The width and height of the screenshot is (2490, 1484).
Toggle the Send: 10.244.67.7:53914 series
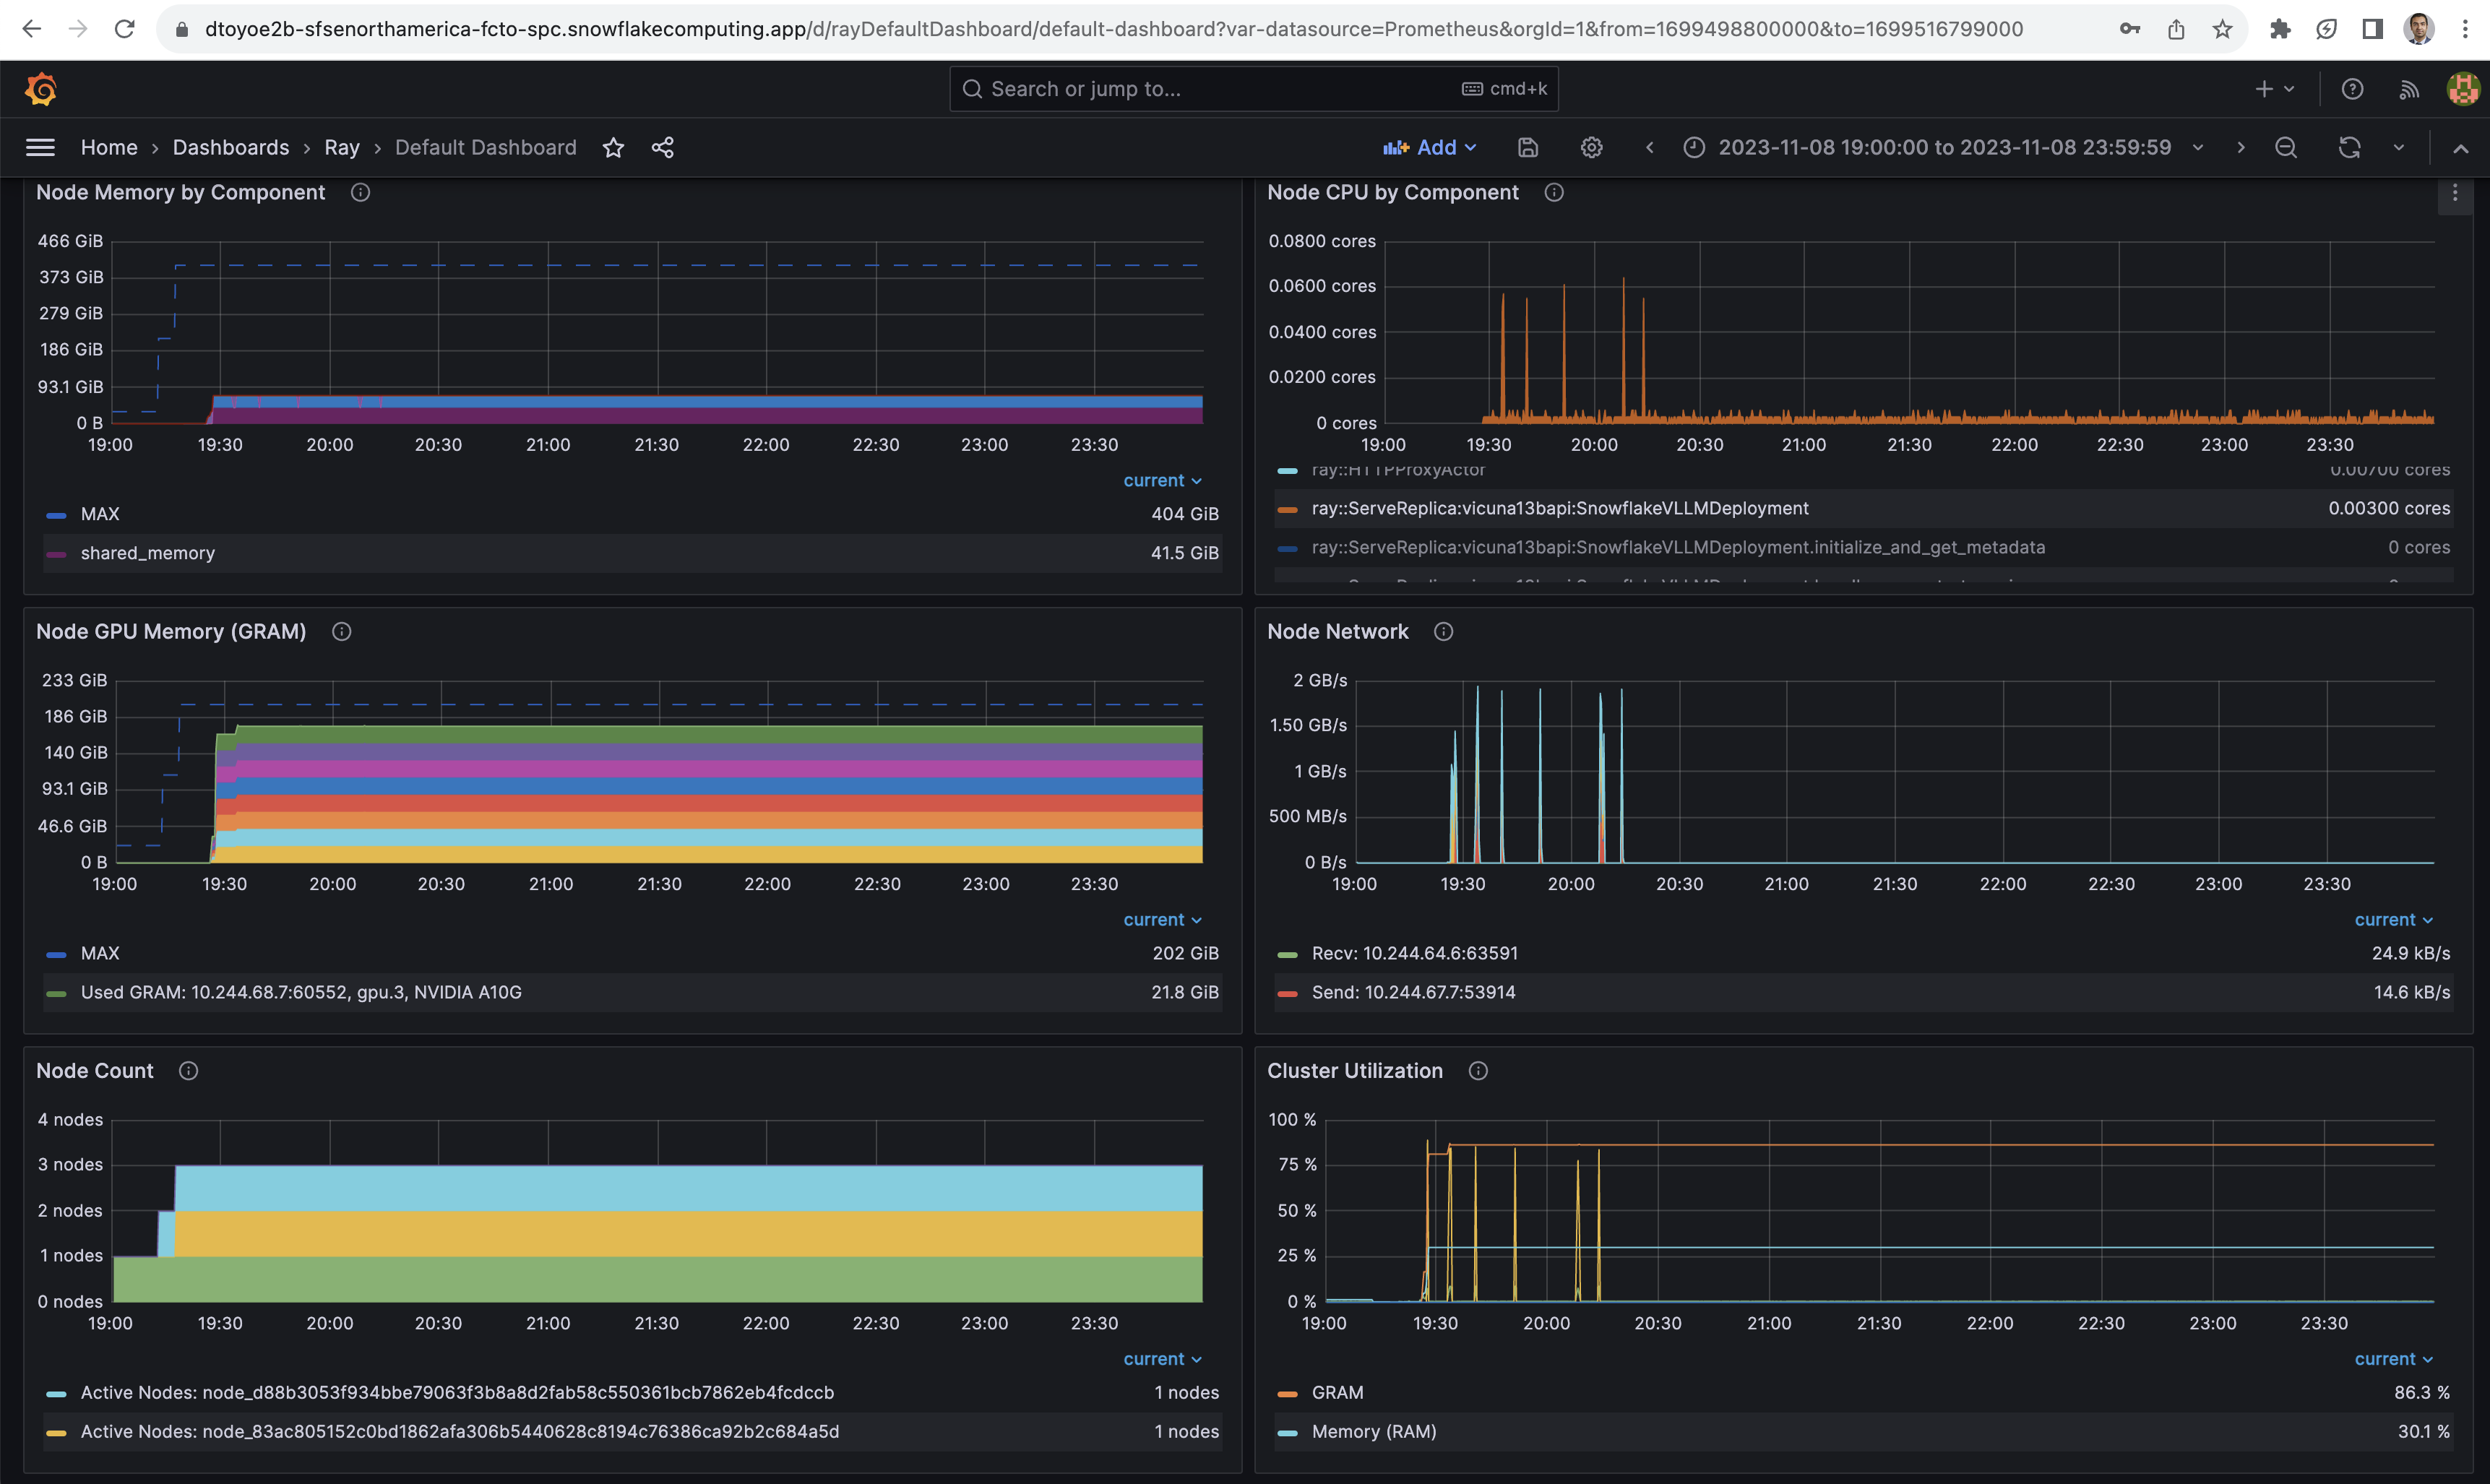click(1413, 992)
